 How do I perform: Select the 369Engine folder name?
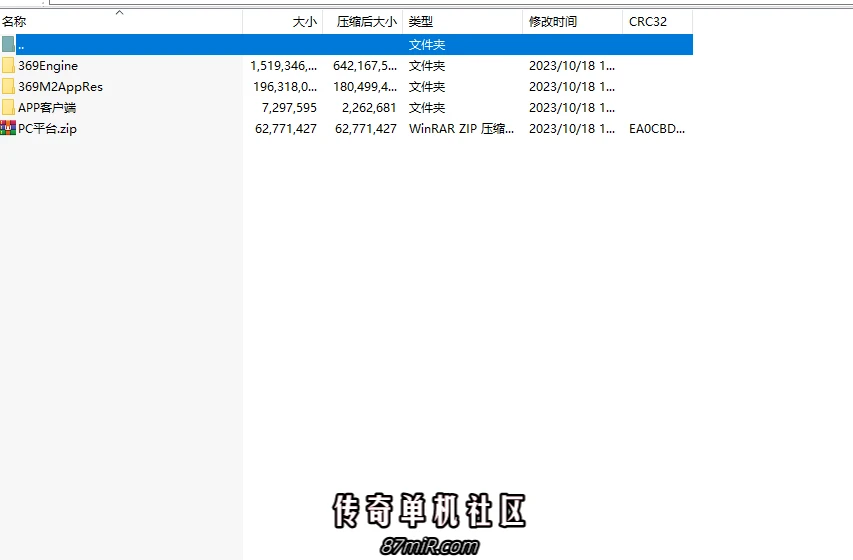(48, 66)
